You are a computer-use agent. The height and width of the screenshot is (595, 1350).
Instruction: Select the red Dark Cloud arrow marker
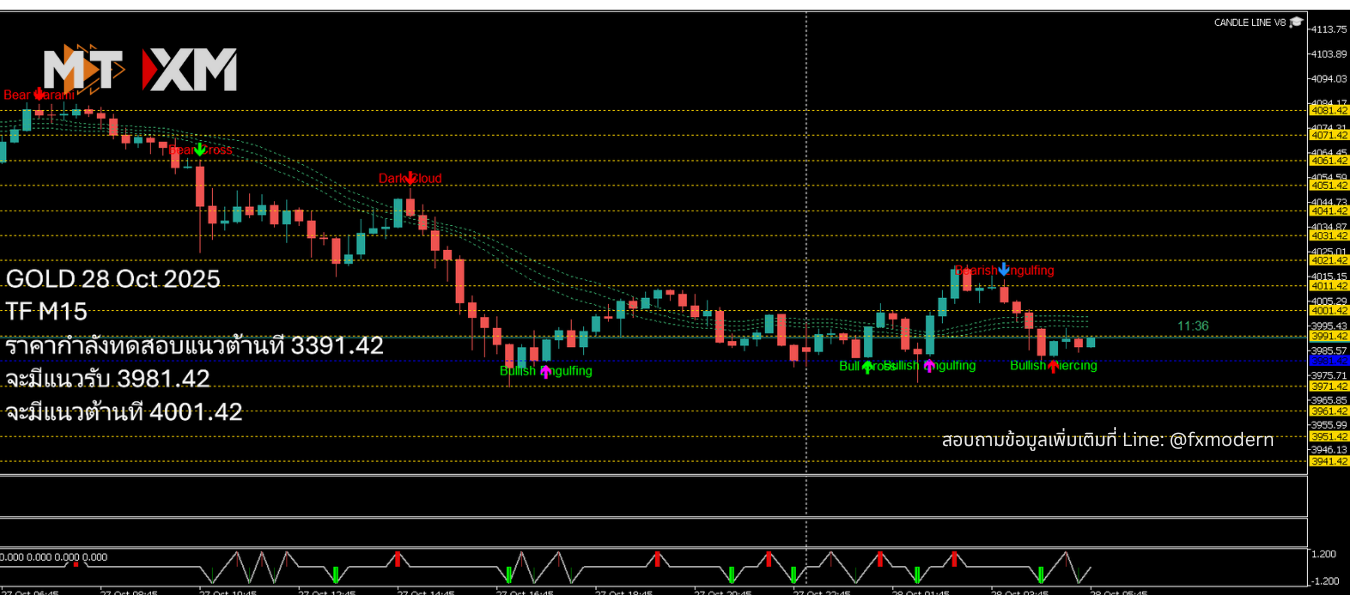(x=410, y=178)
